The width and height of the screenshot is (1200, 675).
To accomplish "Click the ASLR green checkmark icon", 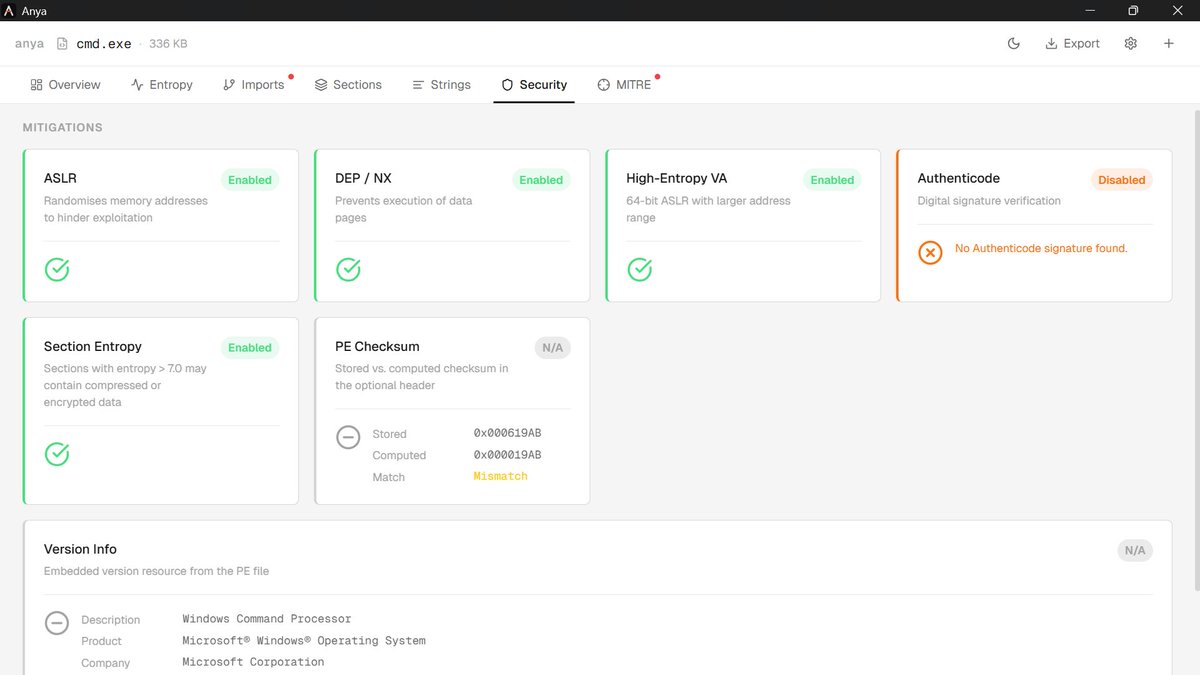I will pos(57,269).
